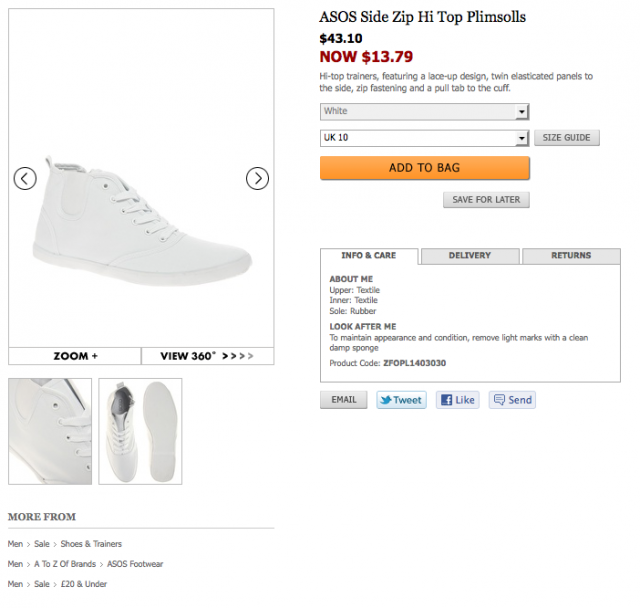Image resolution: width=640 pixels, height=608 pixels.
Task: Launch the VIEW 360° viewer
Action: [x=208, y=355]
